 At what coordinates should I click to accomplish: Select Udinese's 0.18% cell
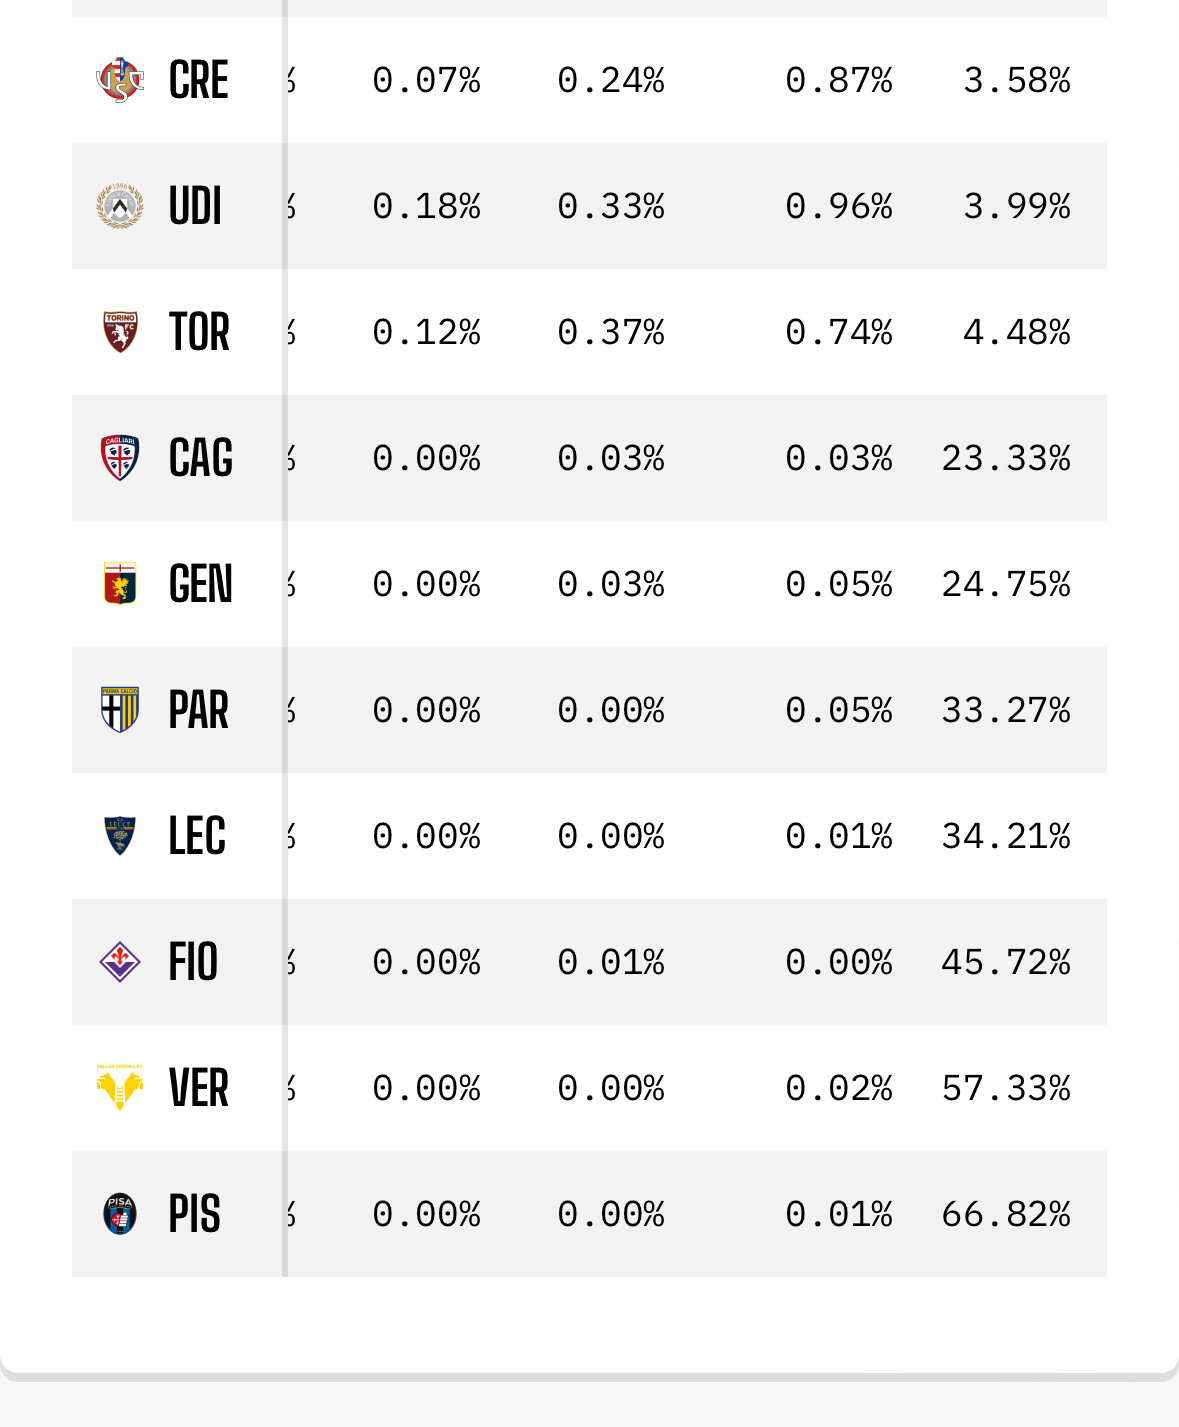(x=427, y=206)
